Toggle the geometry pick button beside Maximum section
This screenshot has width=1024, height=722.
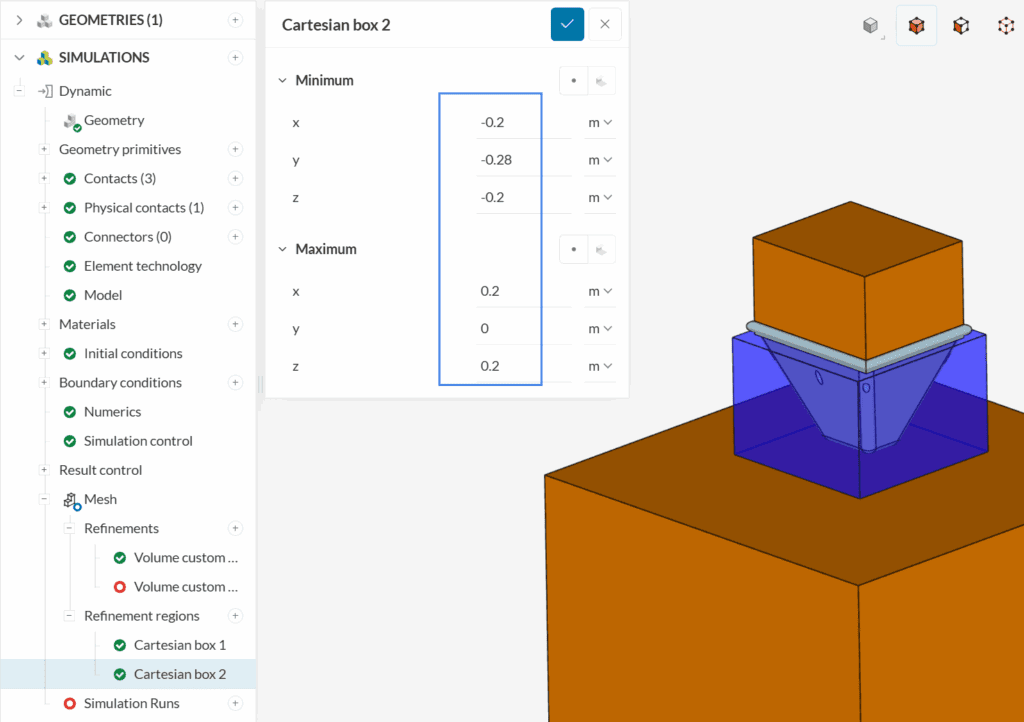click(600, 248)
